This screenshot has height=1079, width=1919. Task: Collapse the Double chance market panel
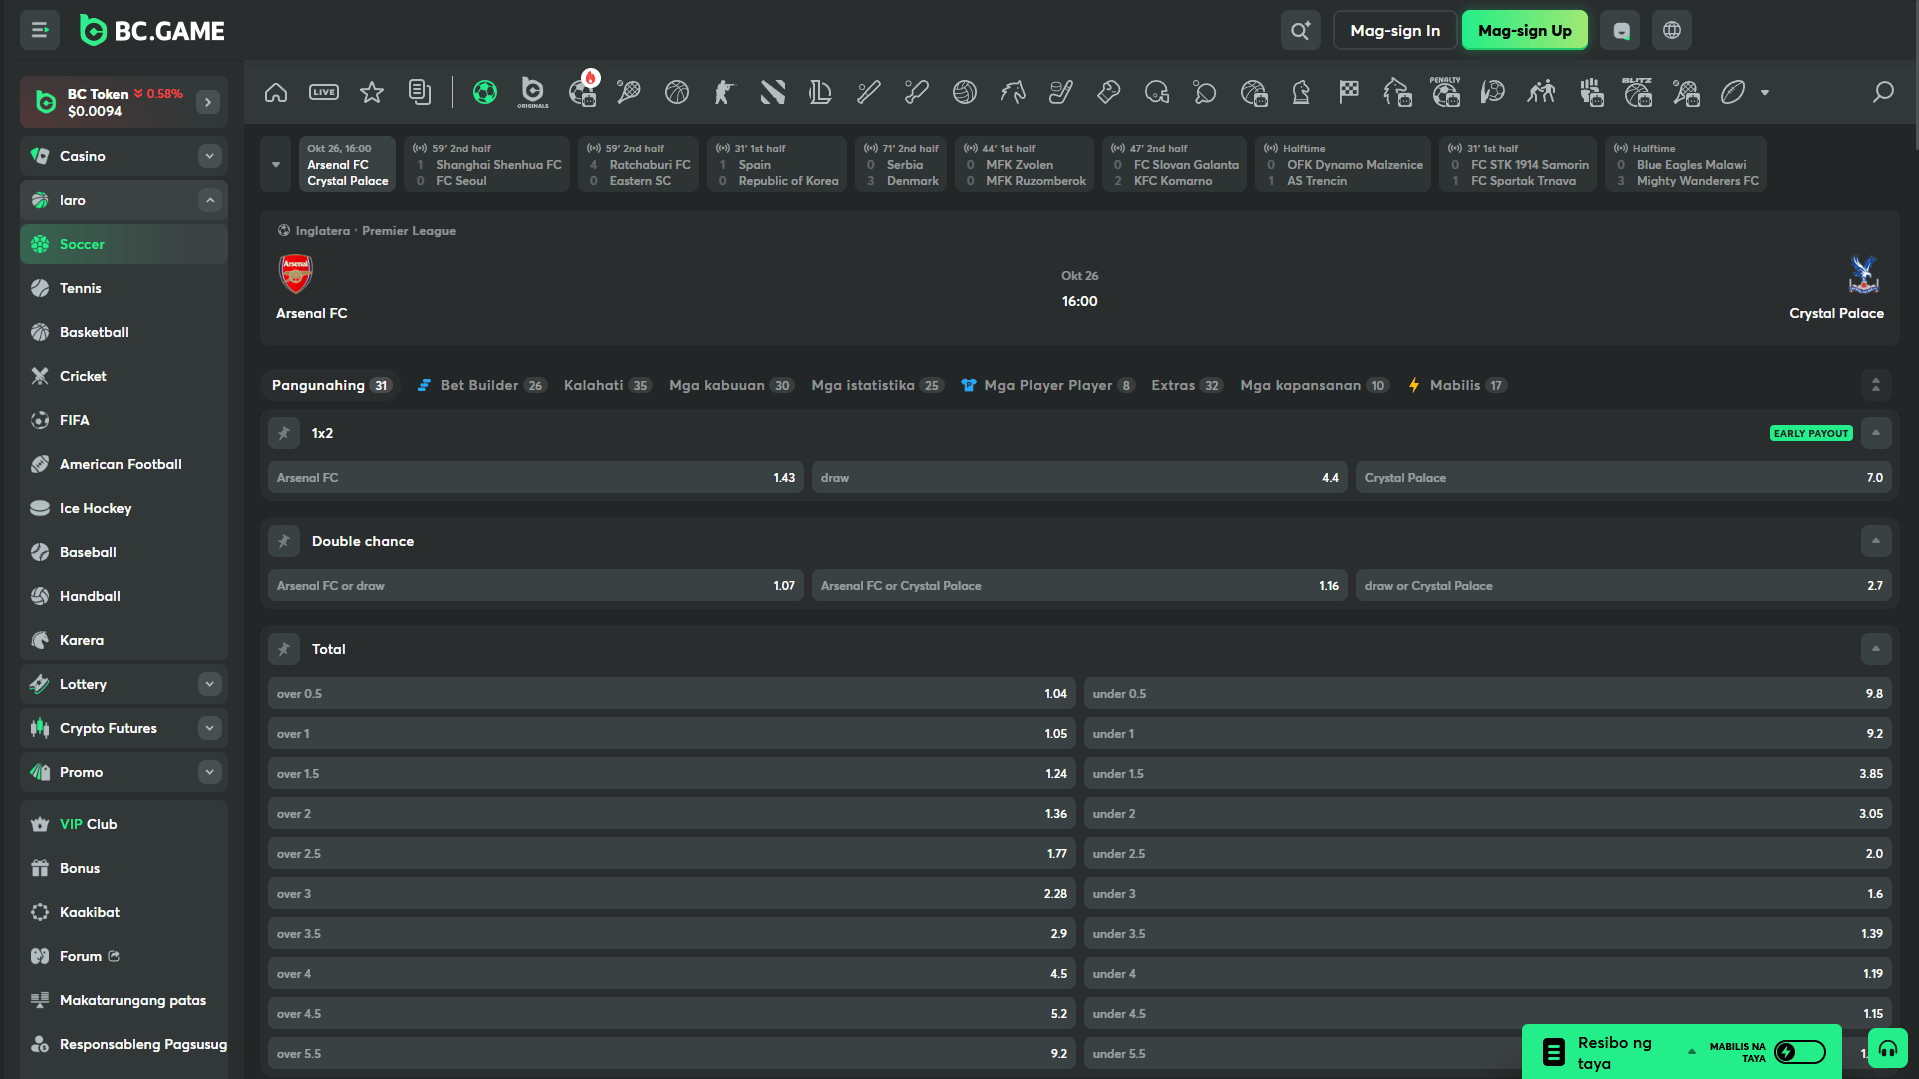tap(1876, 541)
